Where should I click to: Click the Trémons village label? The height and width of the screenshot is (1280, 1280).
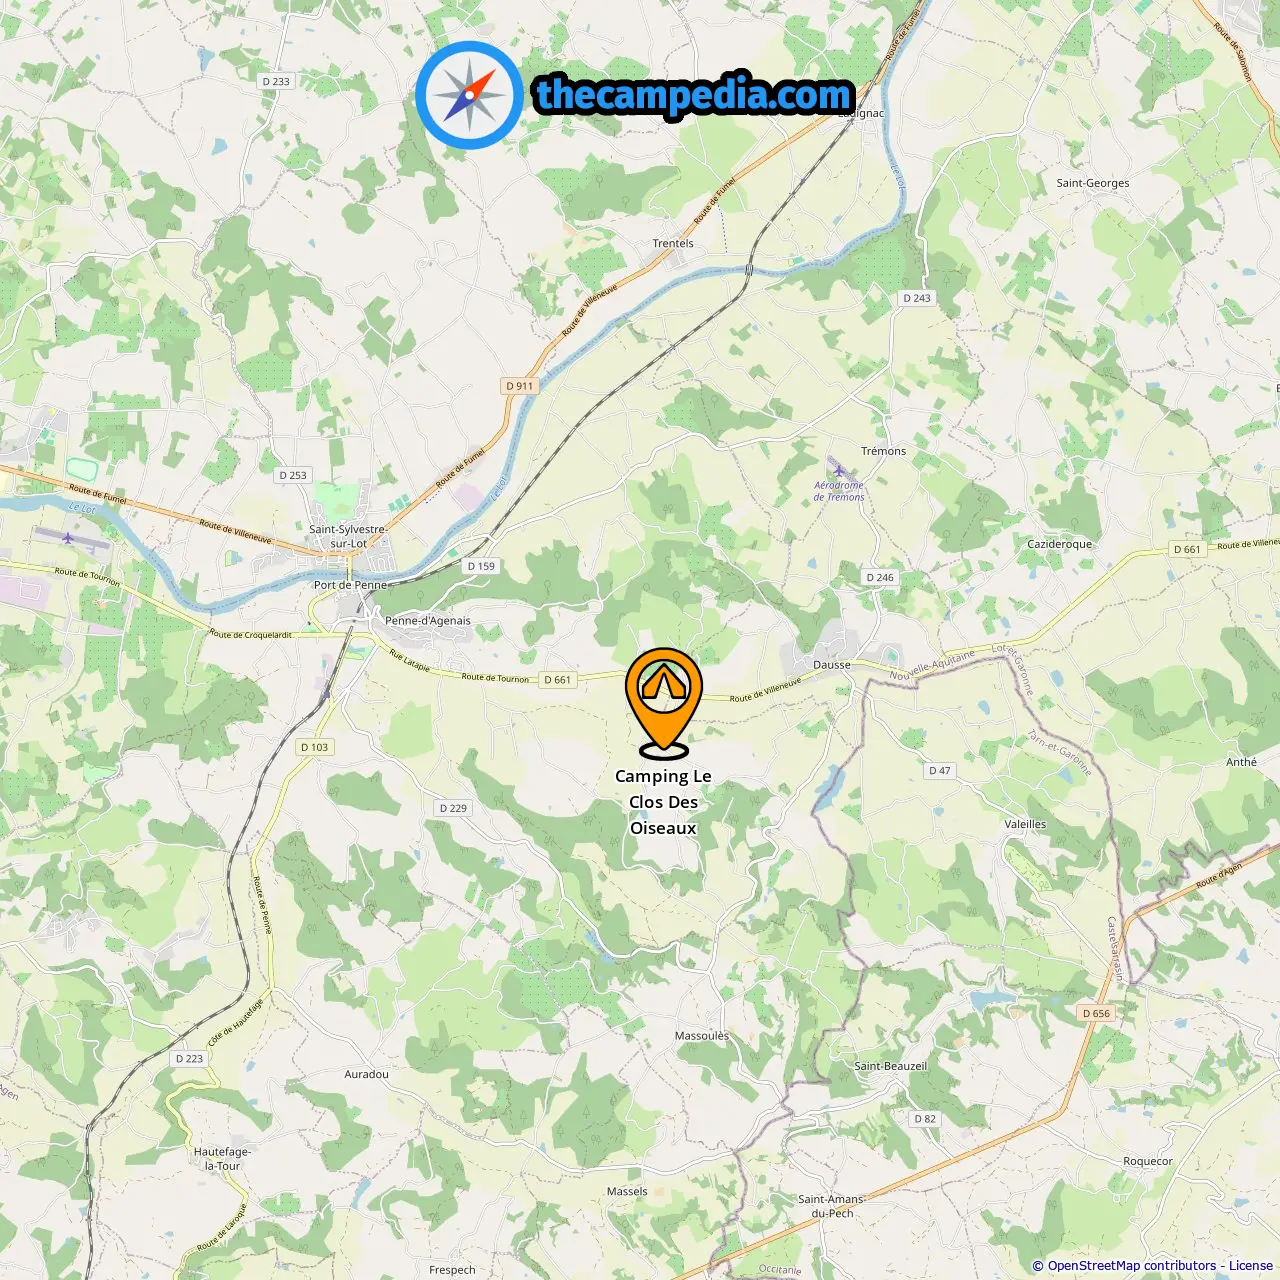pyautogui.click(x=884, y=451)
